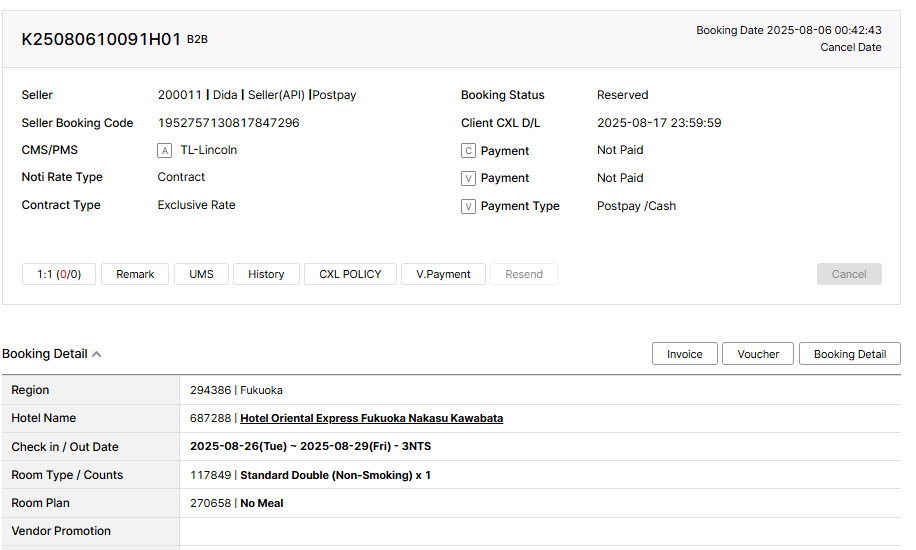
Task: Open the 1:1 (0/0) messages
Action: pos(59,274)
